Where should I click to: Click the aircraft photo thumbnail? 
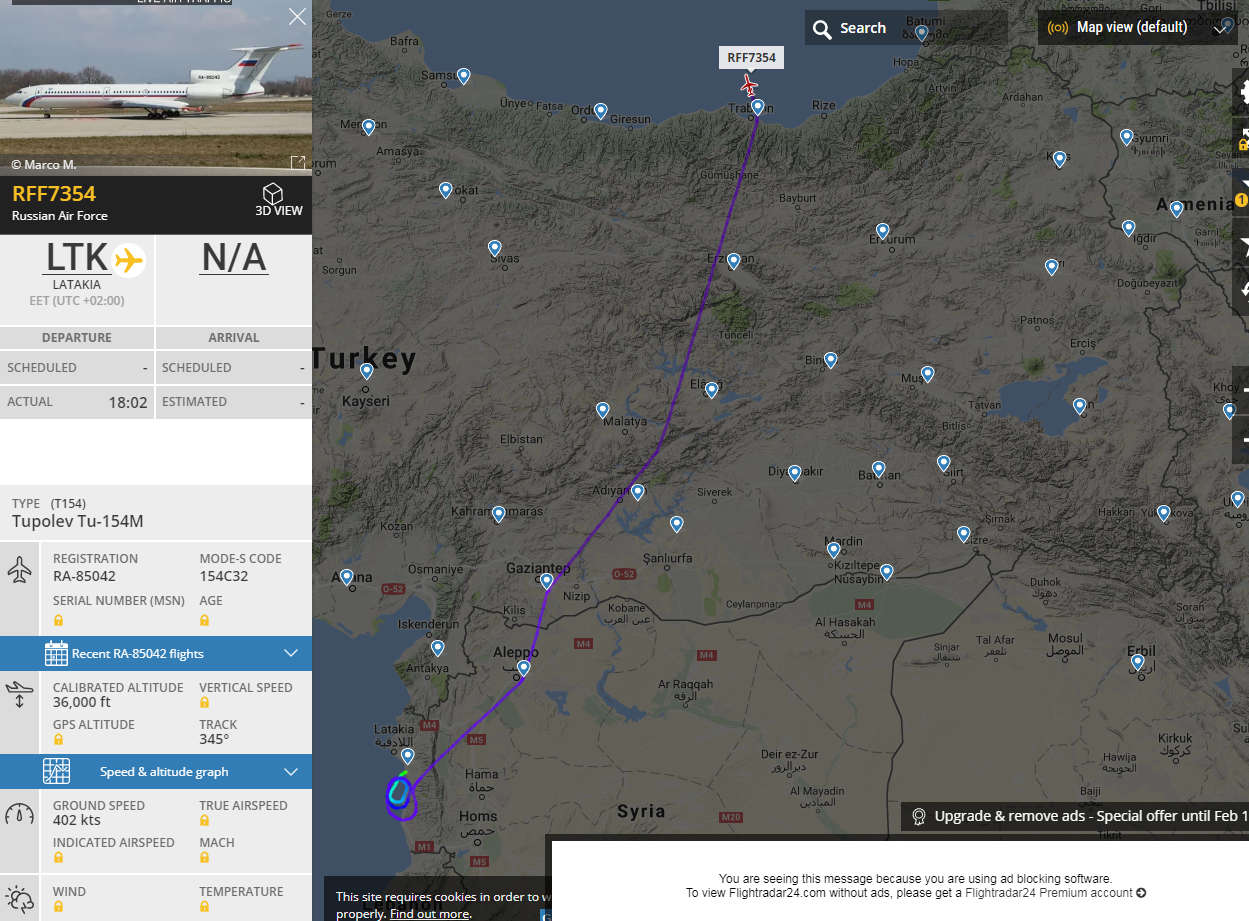[x=156, y=88]
